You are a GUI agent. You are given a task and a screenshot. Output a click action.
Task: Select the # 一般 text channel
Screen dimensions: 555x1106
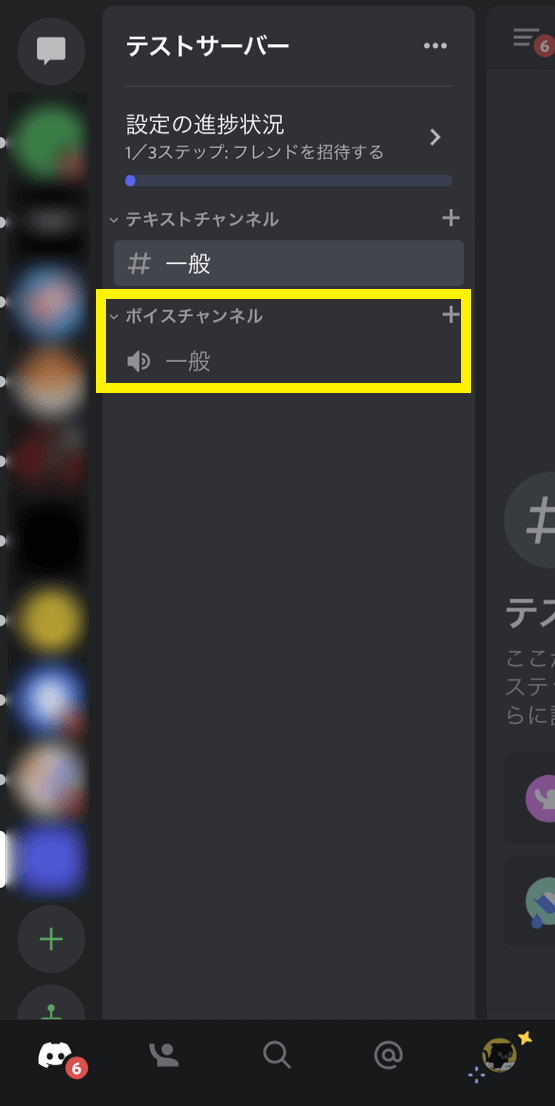point(288,264)
